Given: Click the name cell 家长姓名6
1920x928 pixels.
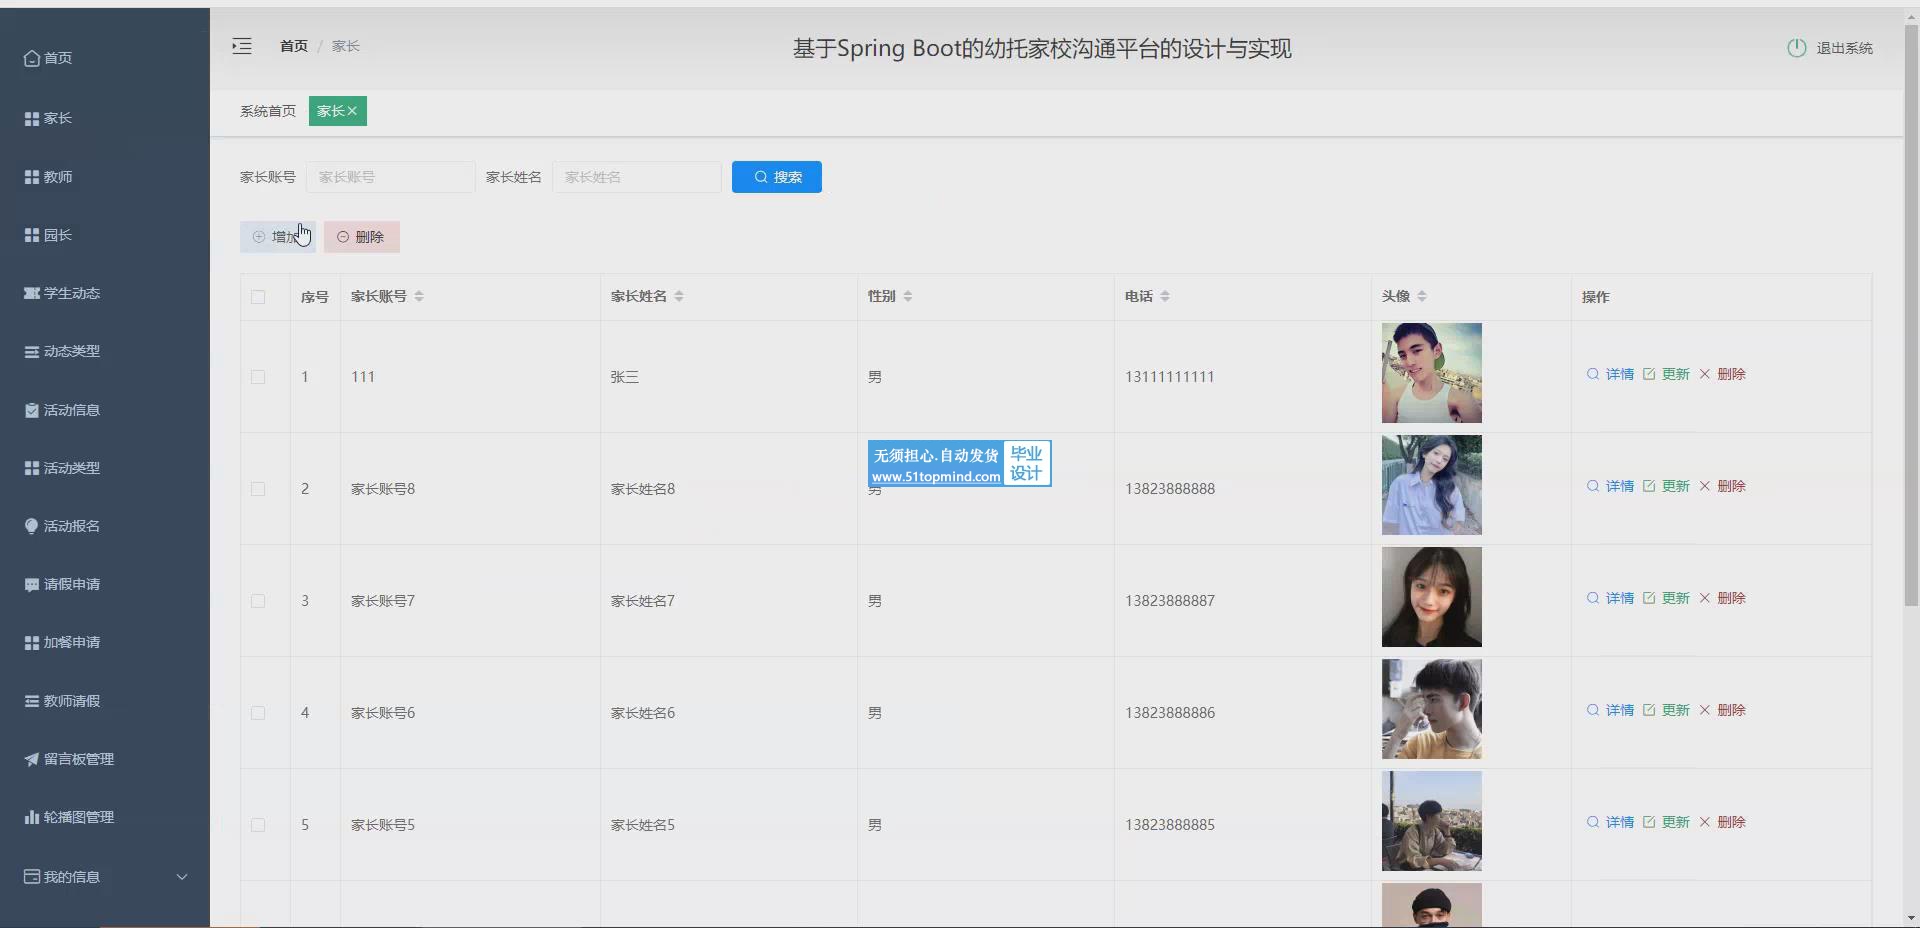Looking at the screenshot, I should point(643,713).
